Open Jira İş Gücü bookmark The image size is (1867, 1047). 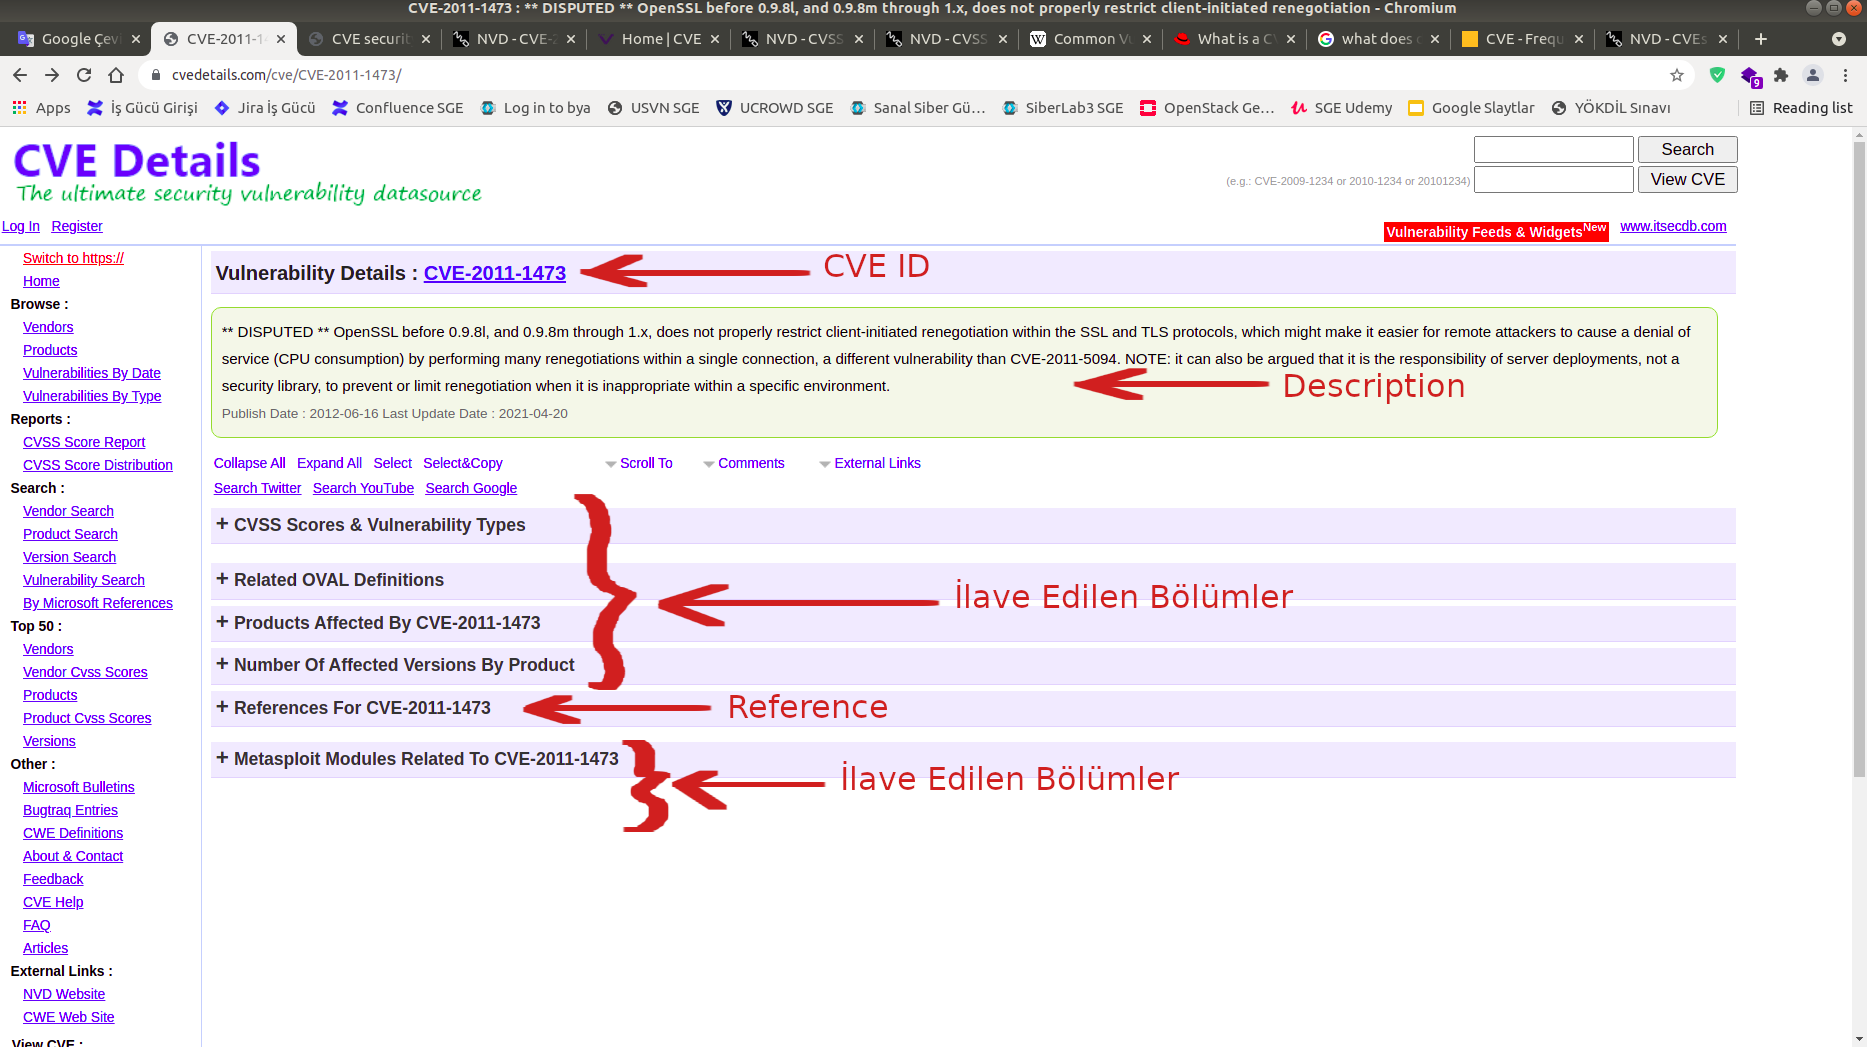coord(265,108)
